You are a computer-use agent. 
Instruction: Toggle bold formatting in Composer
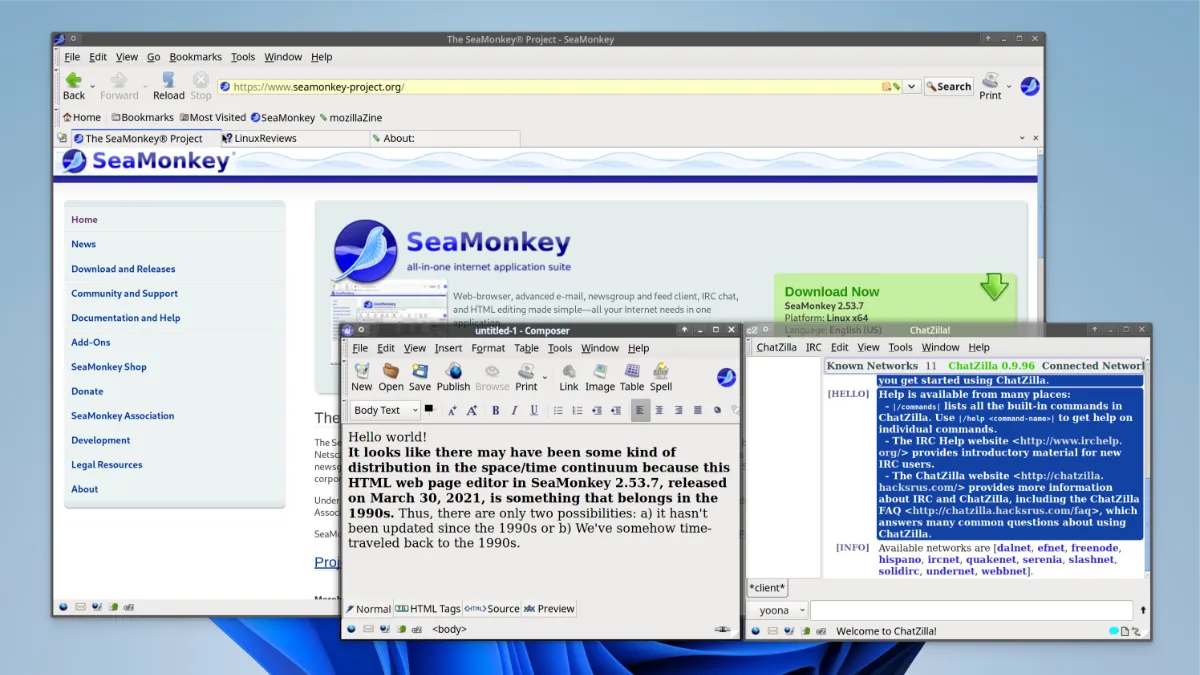click(x=495, y=410)
